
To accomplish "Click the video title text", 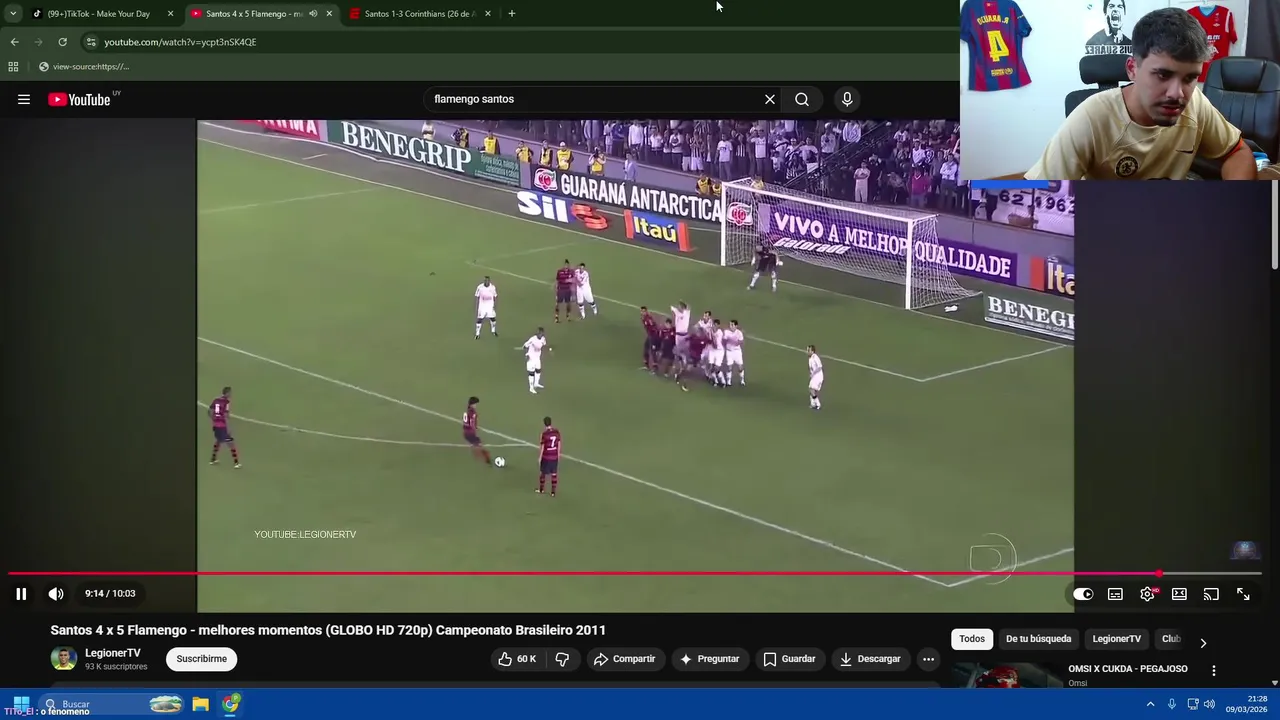I will [328, 630].
